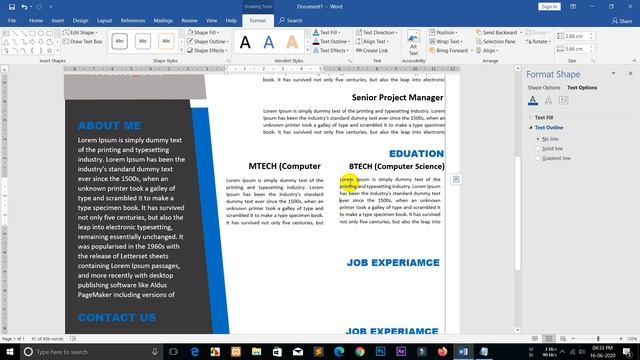Screen dimensions: 640x360
Task: Open the File menu
Action: 12,20
